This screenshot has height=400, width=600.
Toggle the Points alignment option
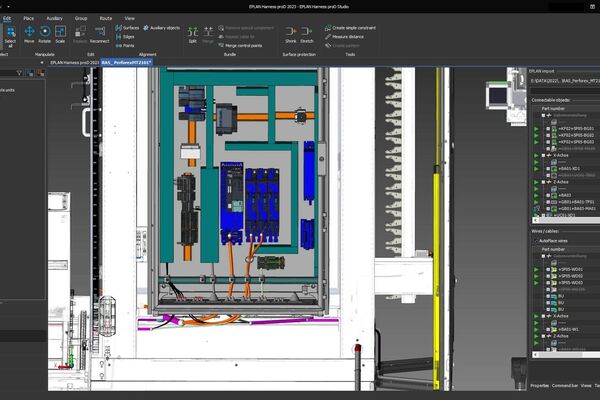pyautogui.click(x=126, y=45)
